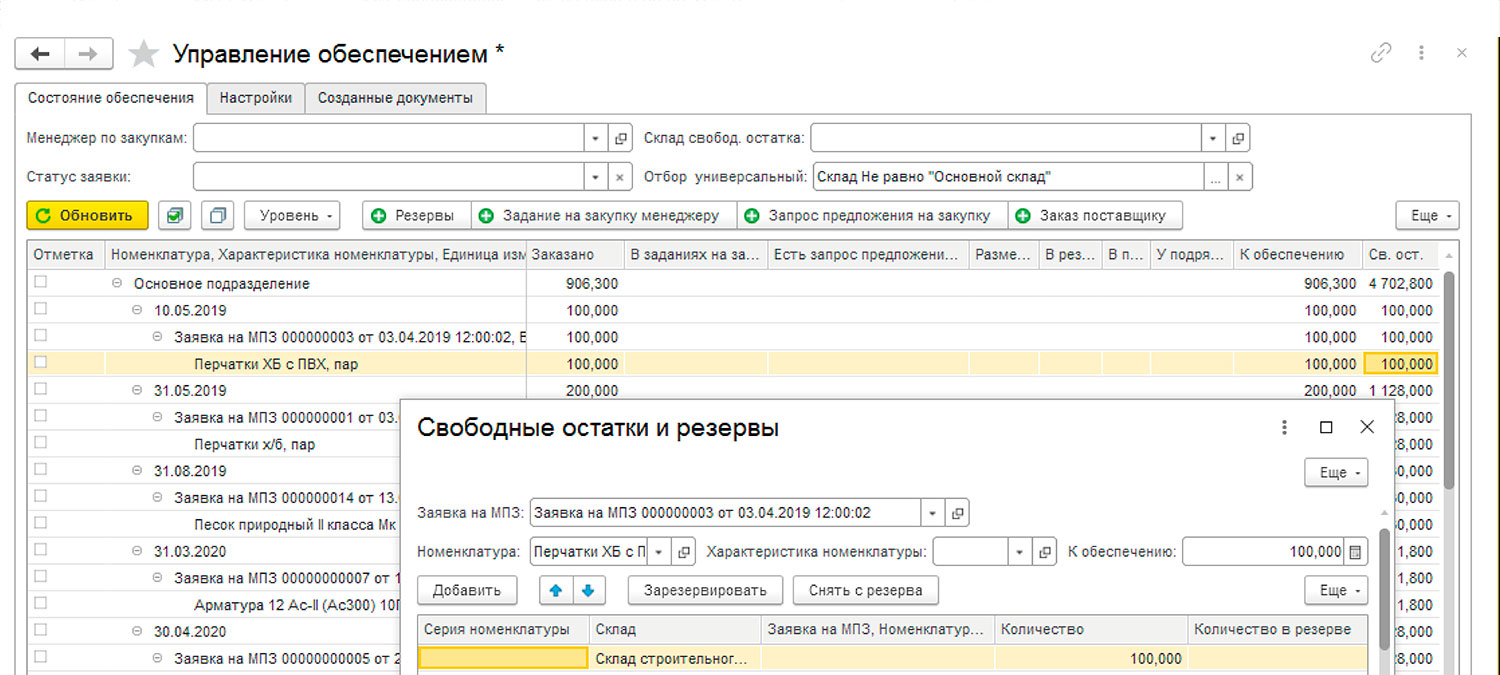The width and height of the screenshot is (1500, 675).
Task: Check the Перчатки ХБ с ПВХ row checkbox
Action: (x=41, y=363)
